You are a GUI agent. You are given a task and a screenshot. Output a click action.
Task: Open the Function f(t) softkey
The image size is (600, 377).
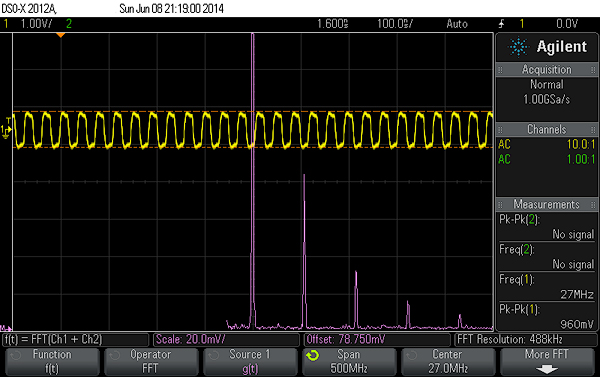pyautogui.click(x=52, y=361)
